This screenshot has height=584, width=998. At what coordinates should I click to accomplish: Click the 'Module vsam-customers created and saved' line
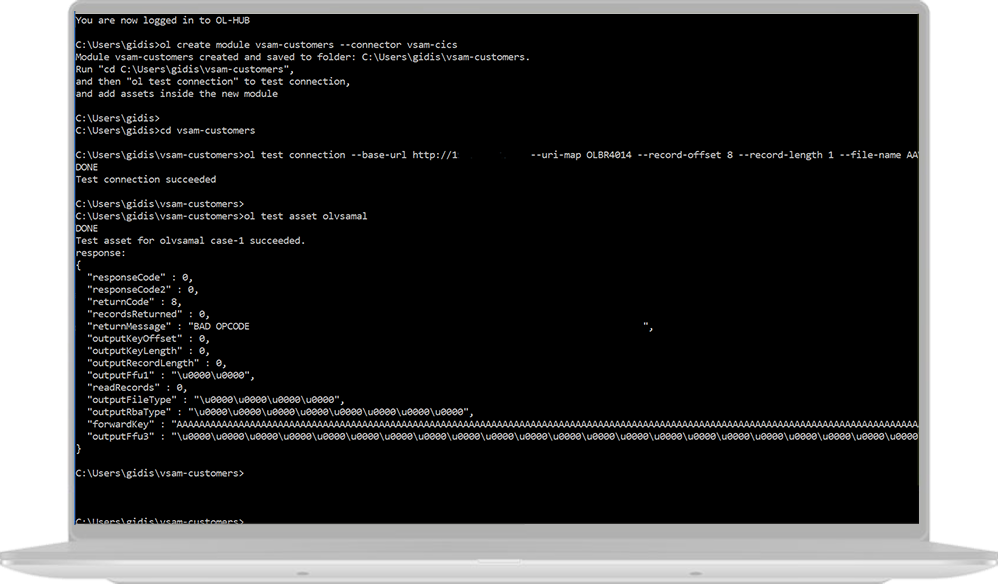pyautogui.click(x=302, y=57)
